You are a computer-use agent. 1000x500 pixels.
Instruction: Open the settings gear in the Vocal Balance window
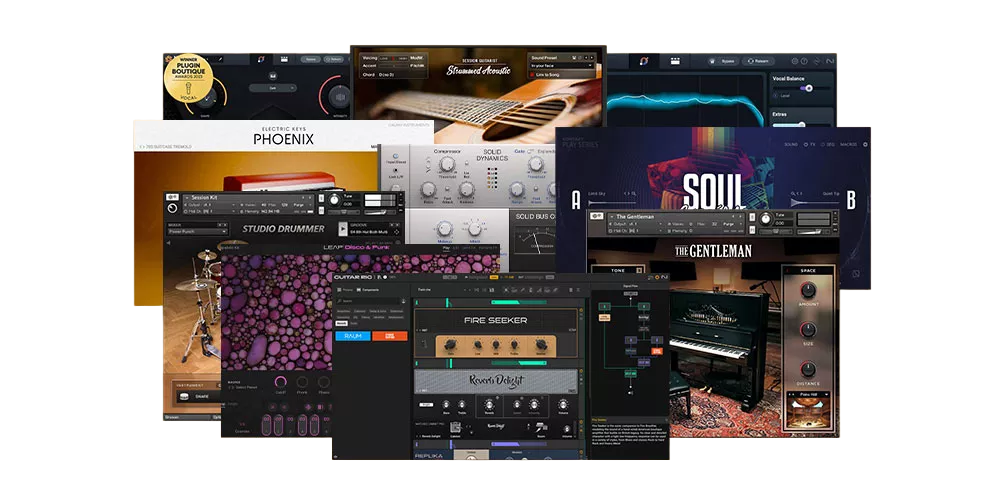pyautogui.click(x=795, y=61)
